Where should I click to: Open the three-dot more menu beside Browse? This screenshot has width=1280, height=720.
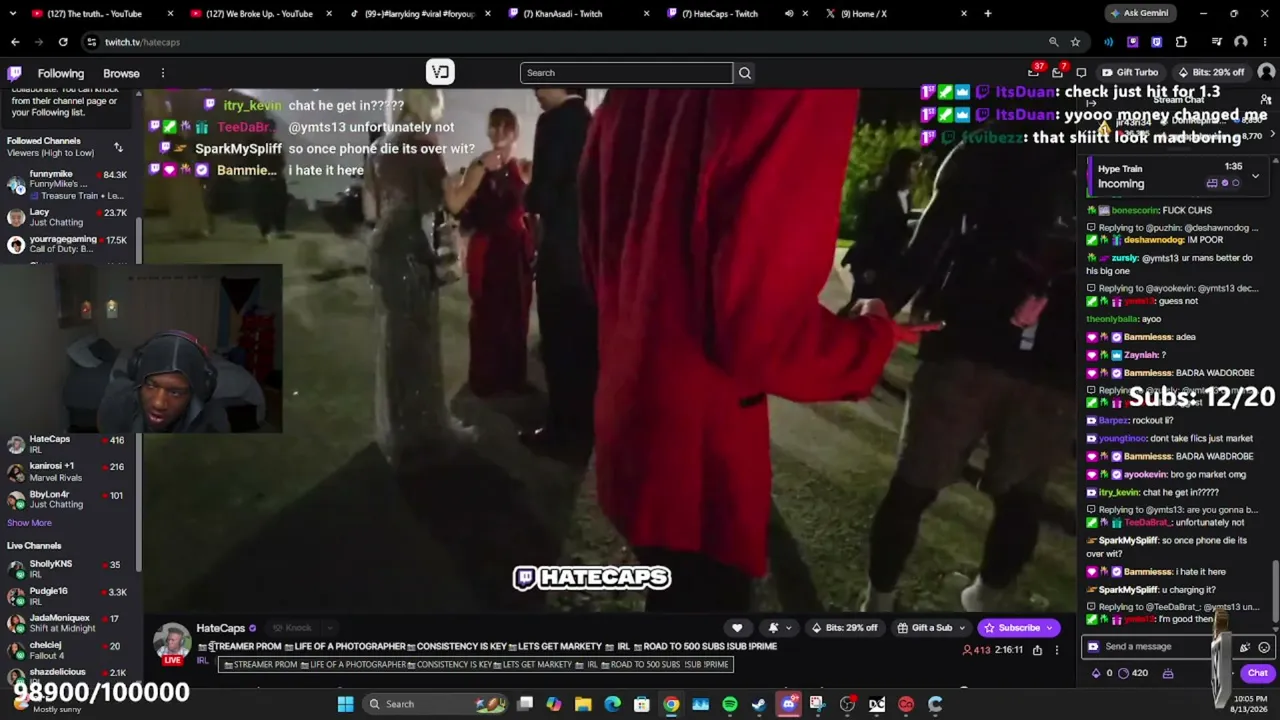click(162, 73)
